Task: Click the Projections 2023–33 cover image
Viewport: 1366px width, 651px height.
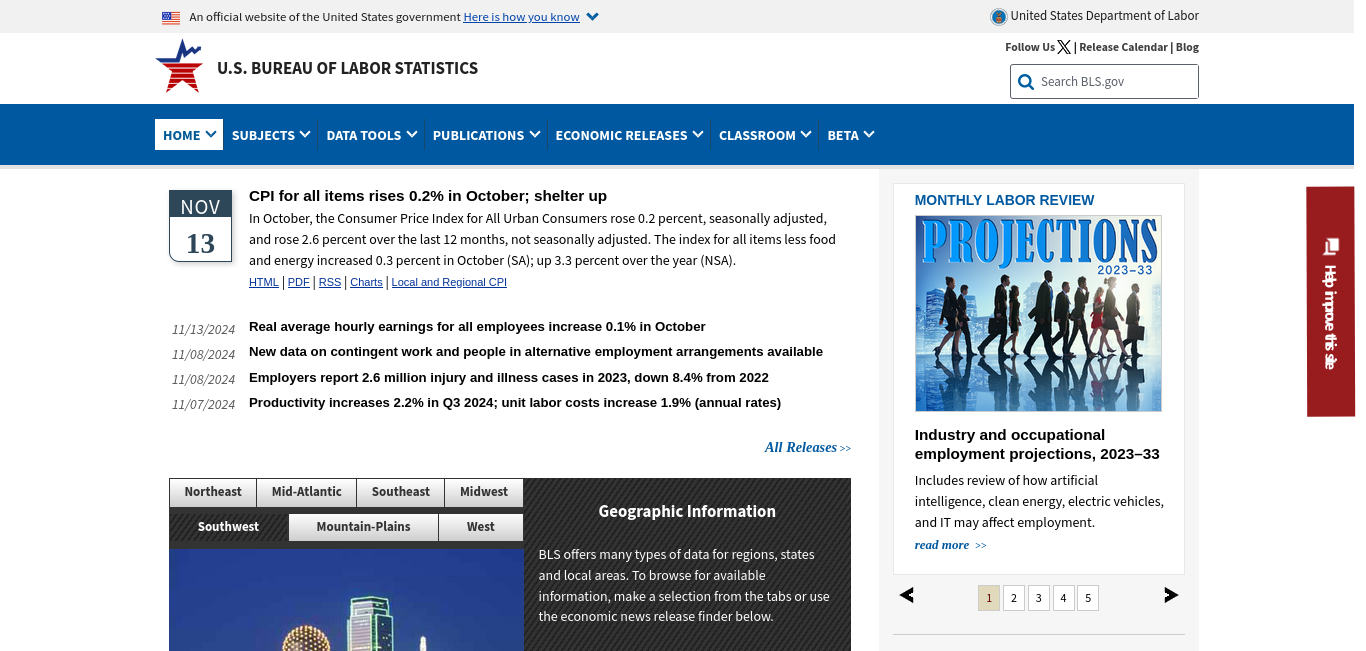Action: [1038, 313]
